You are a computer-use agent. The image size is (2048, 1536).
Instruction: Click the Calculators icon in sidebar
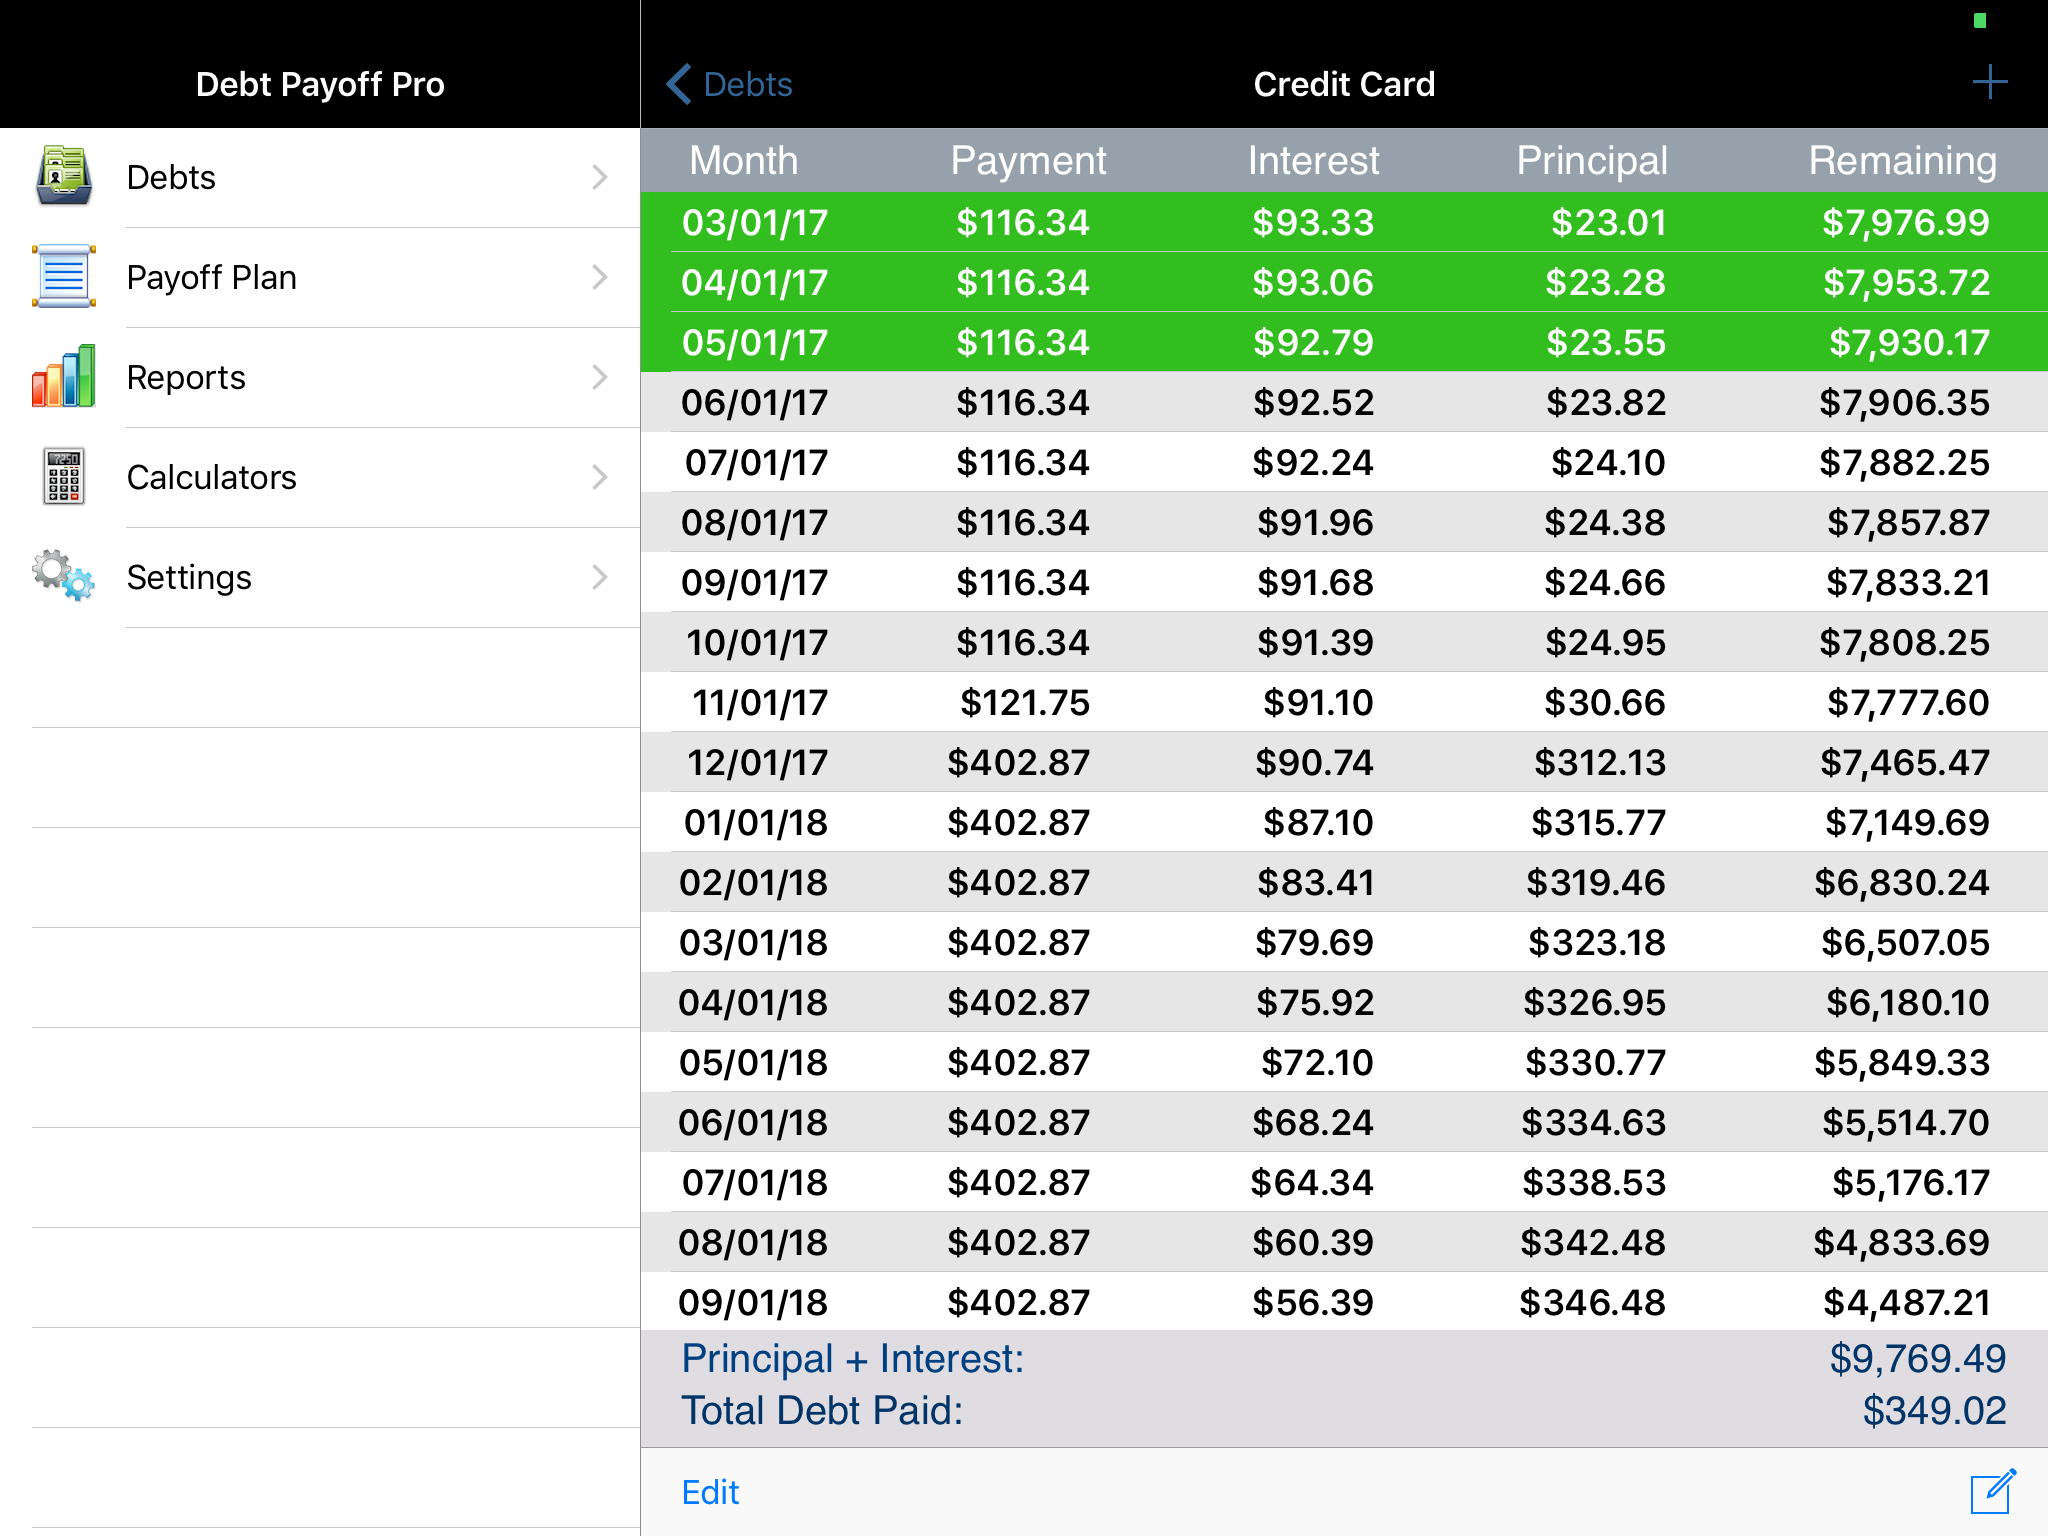point(64,476)
